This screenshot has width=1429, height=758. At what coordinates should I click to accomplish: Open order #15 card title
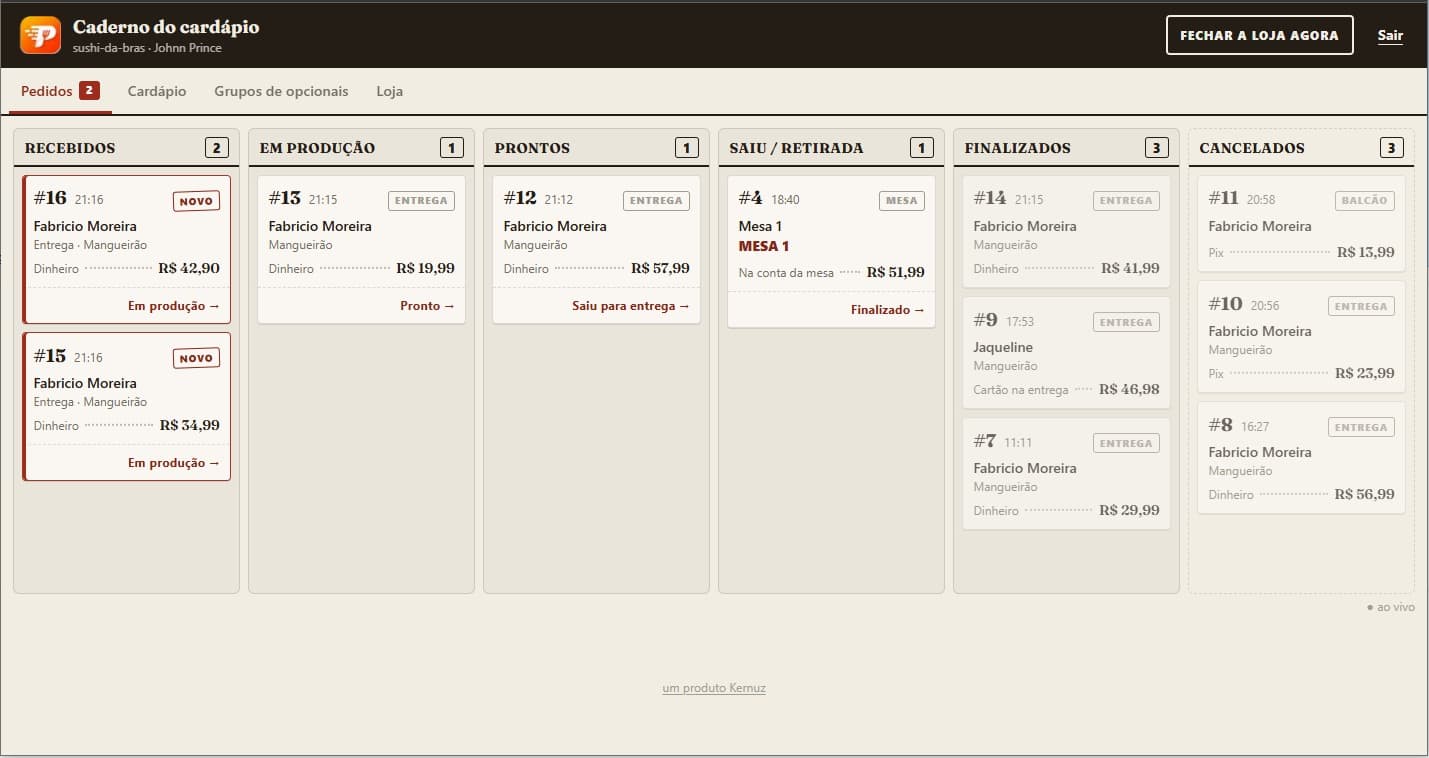[x=50, y=355]
